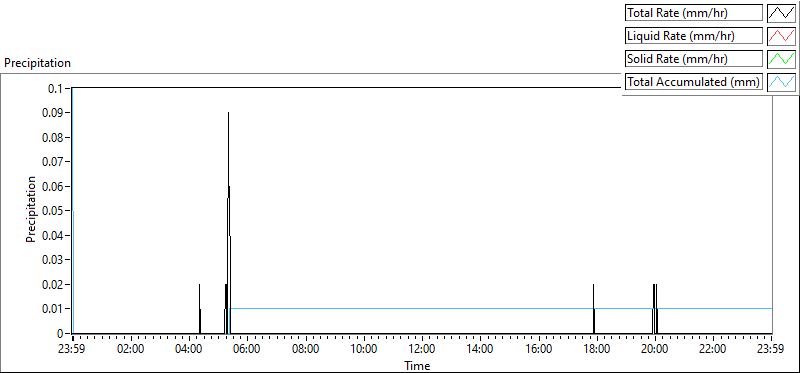The width and height of the screenshot is (800, 373).
Task: Click the Time x-axis title
Action: point(417,365)
